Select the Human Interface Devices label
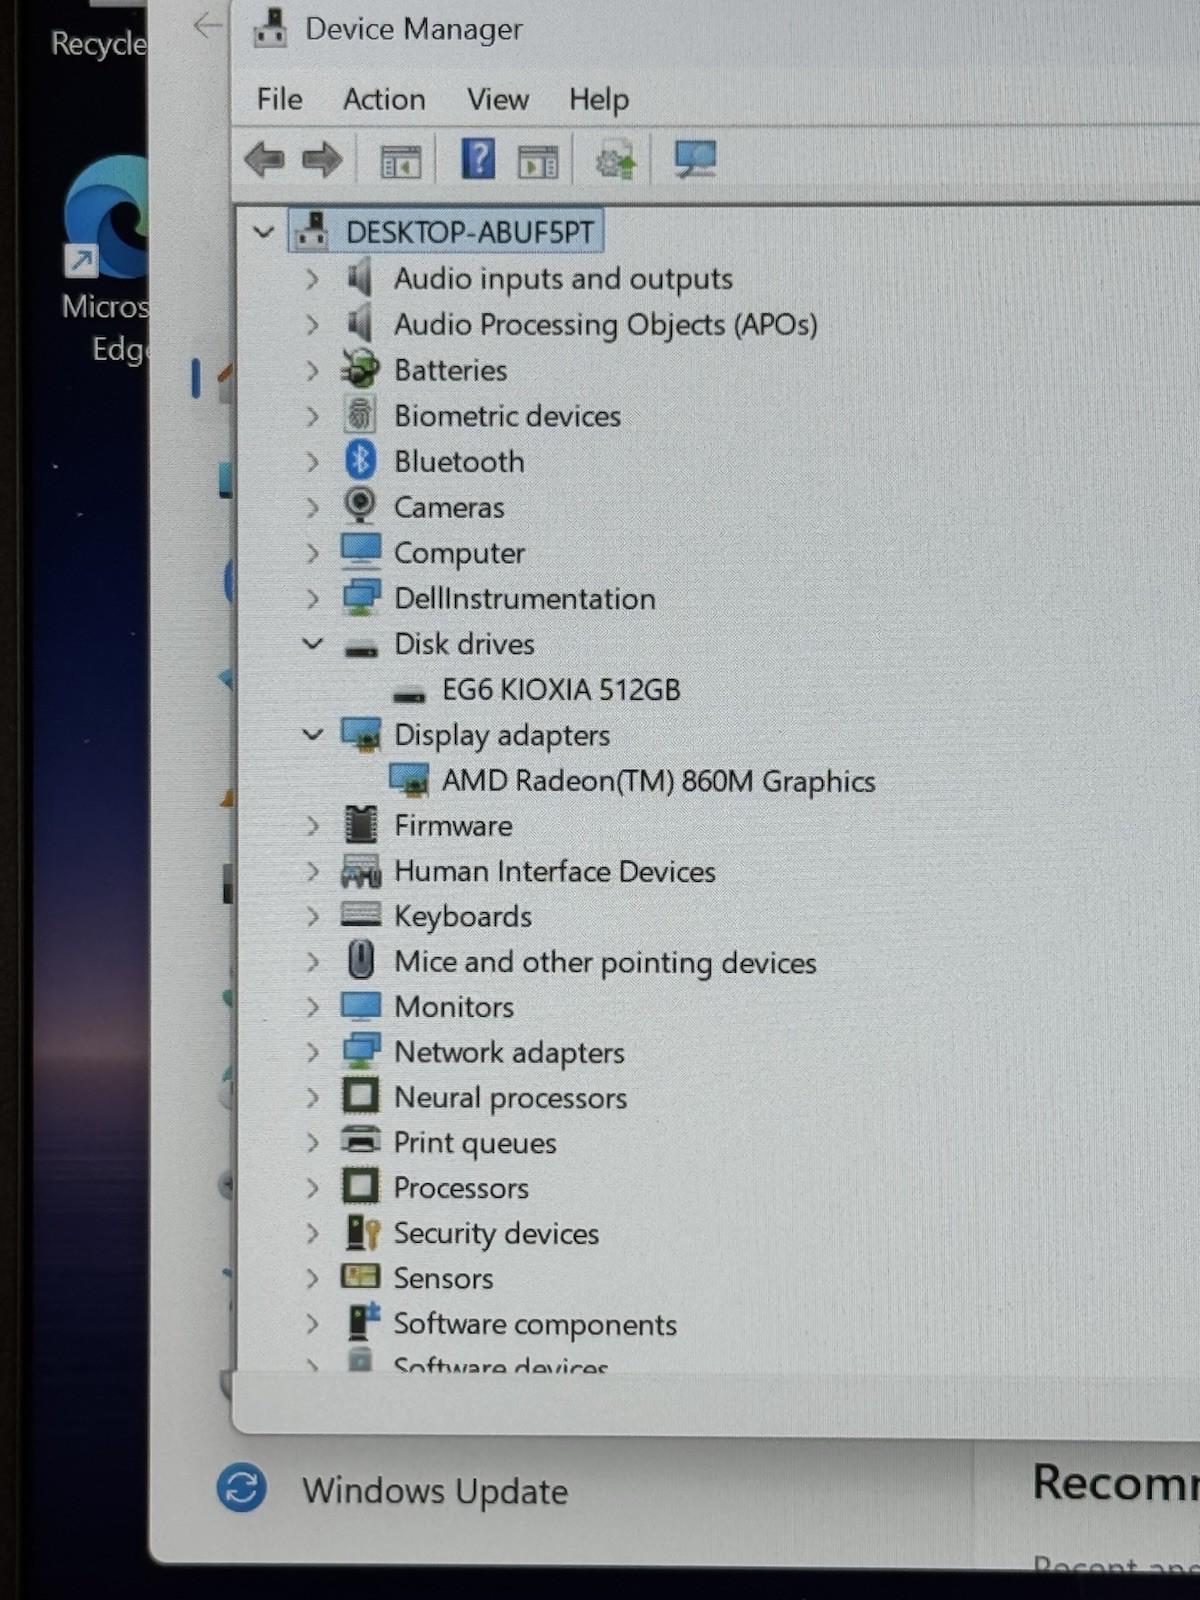1200x1600 pixels. coord(555,871)
